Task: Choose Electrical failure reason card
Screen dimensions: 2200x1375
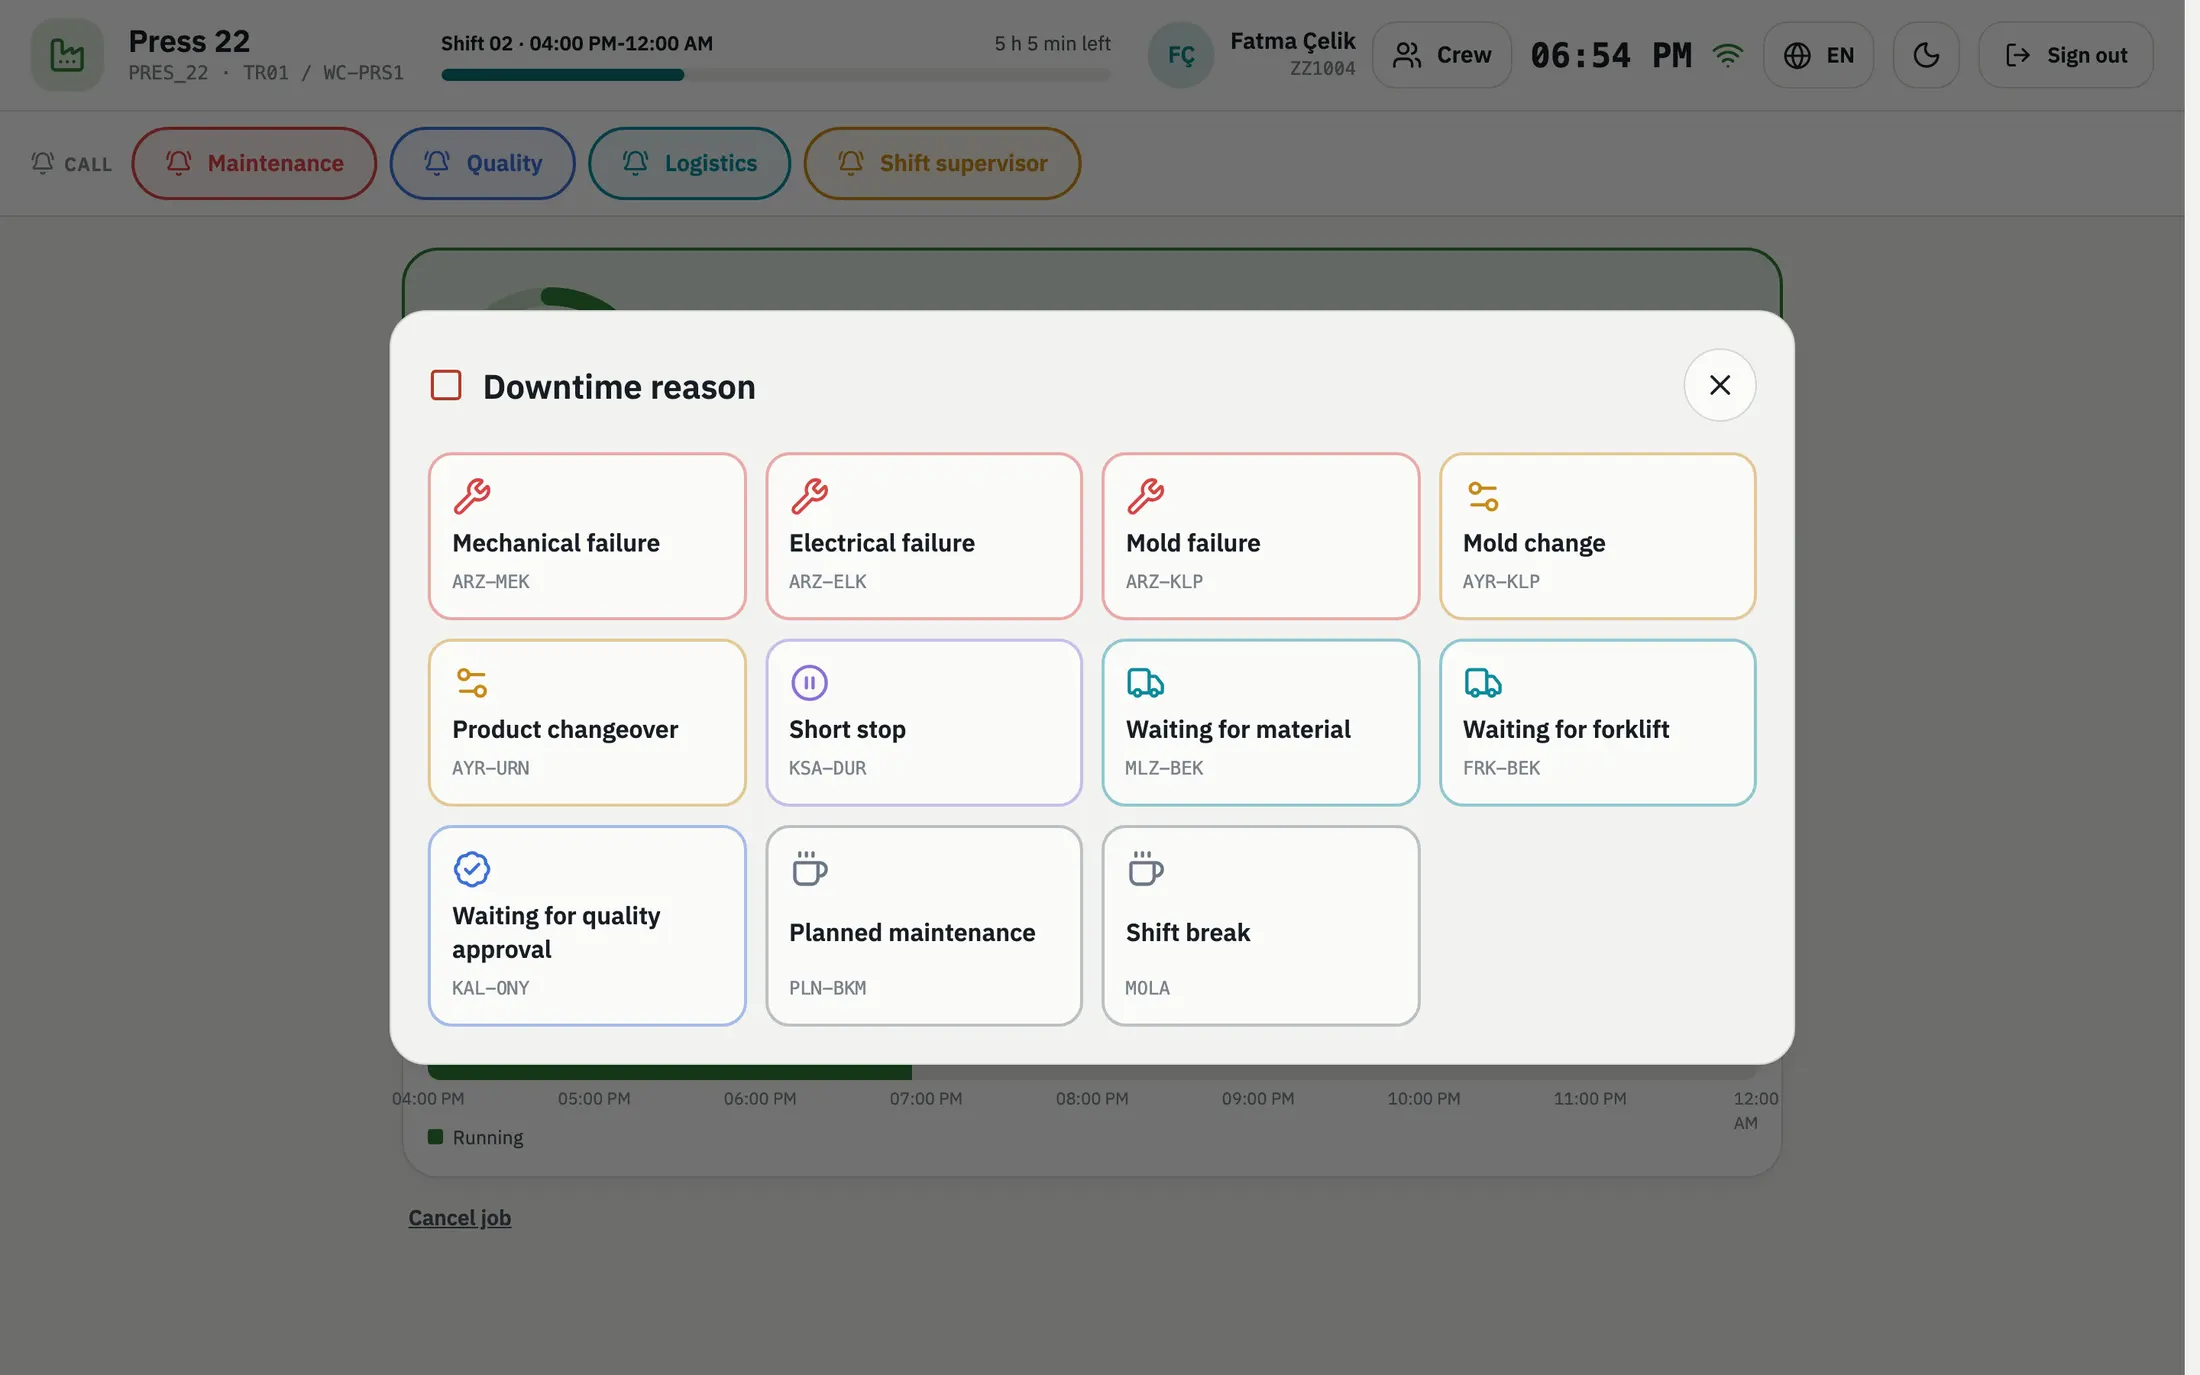Action: (x=924, y=536)
